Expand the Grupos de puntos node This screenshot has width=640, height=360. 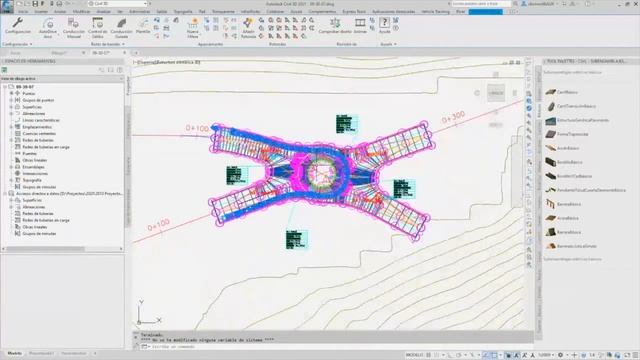click(x=11, y=100)
